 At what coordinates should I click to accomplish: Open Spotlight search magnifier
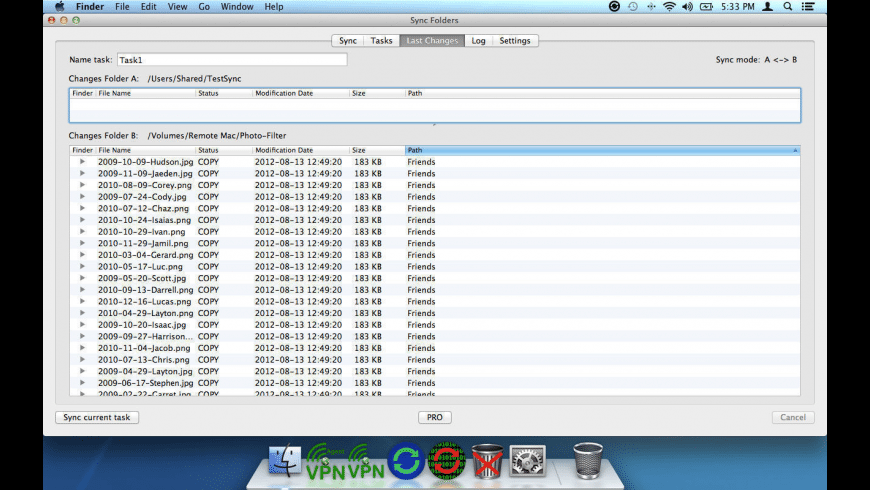point(787,7)
